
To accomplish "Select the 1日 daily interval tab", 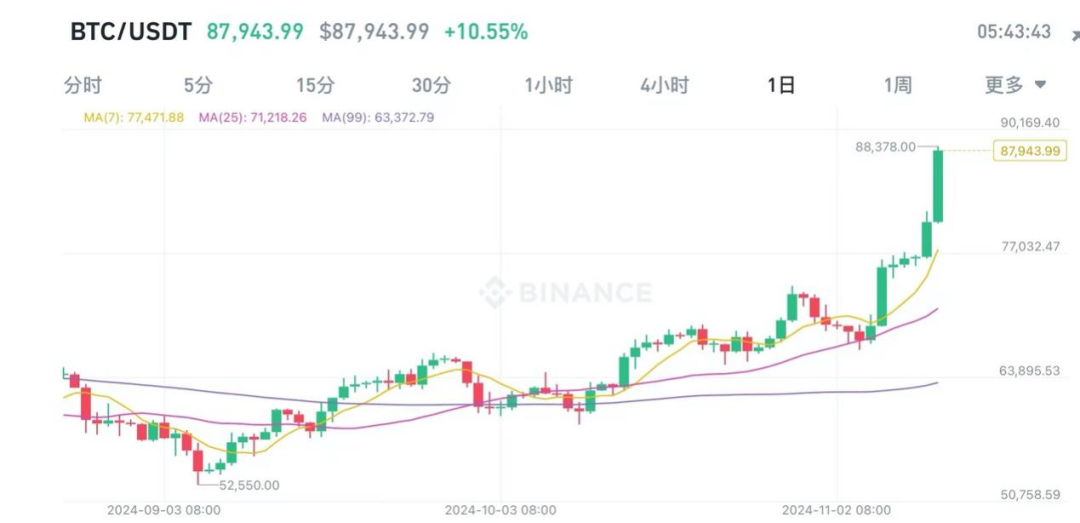I will pos(781,85).
